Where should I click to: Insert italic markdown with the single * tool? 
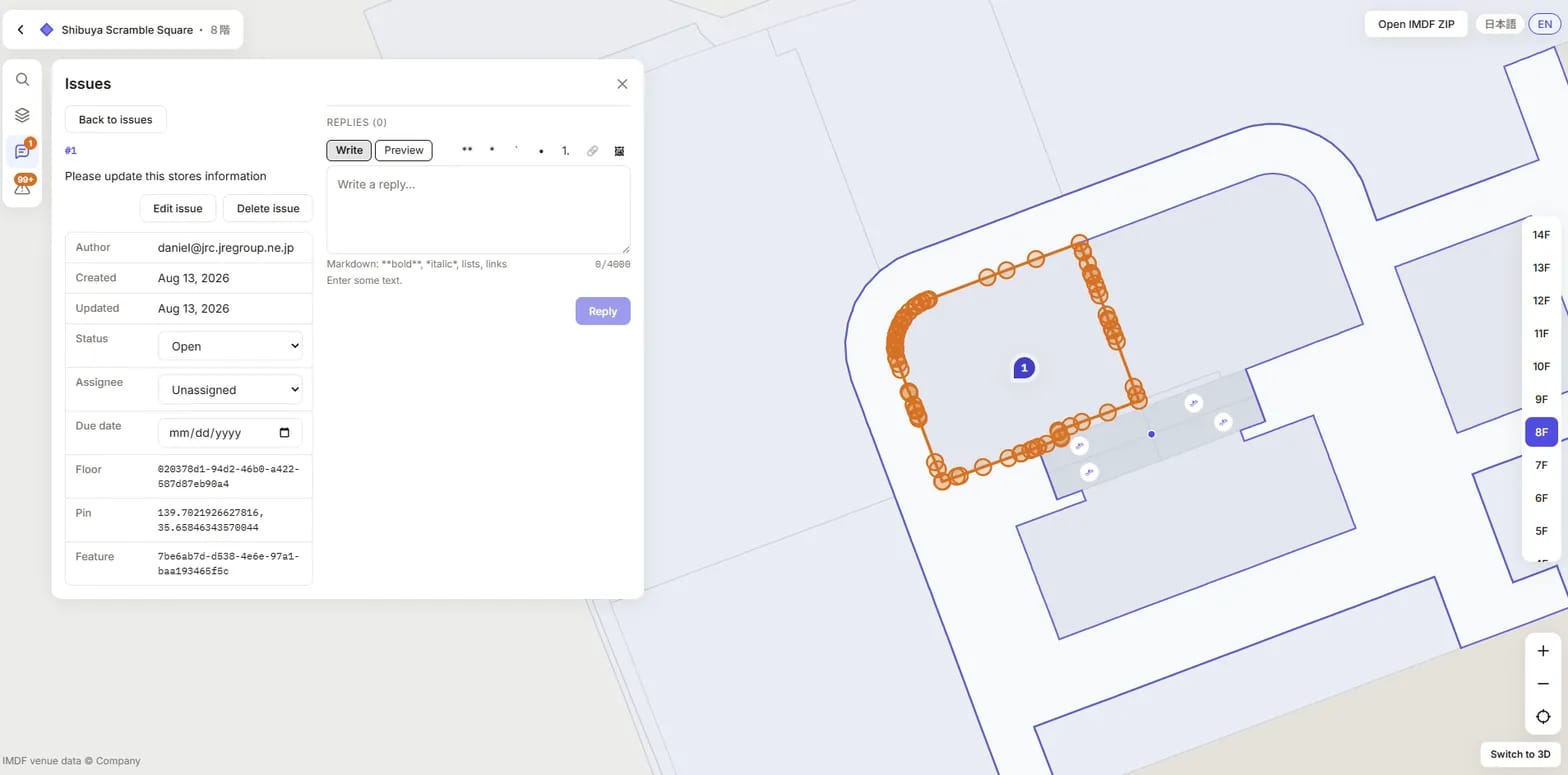click(x=492, y=150)
